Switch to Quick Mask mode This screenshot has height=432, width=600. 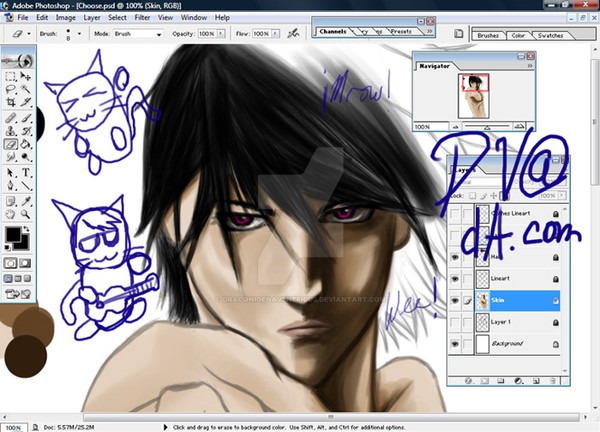point(25,263)
